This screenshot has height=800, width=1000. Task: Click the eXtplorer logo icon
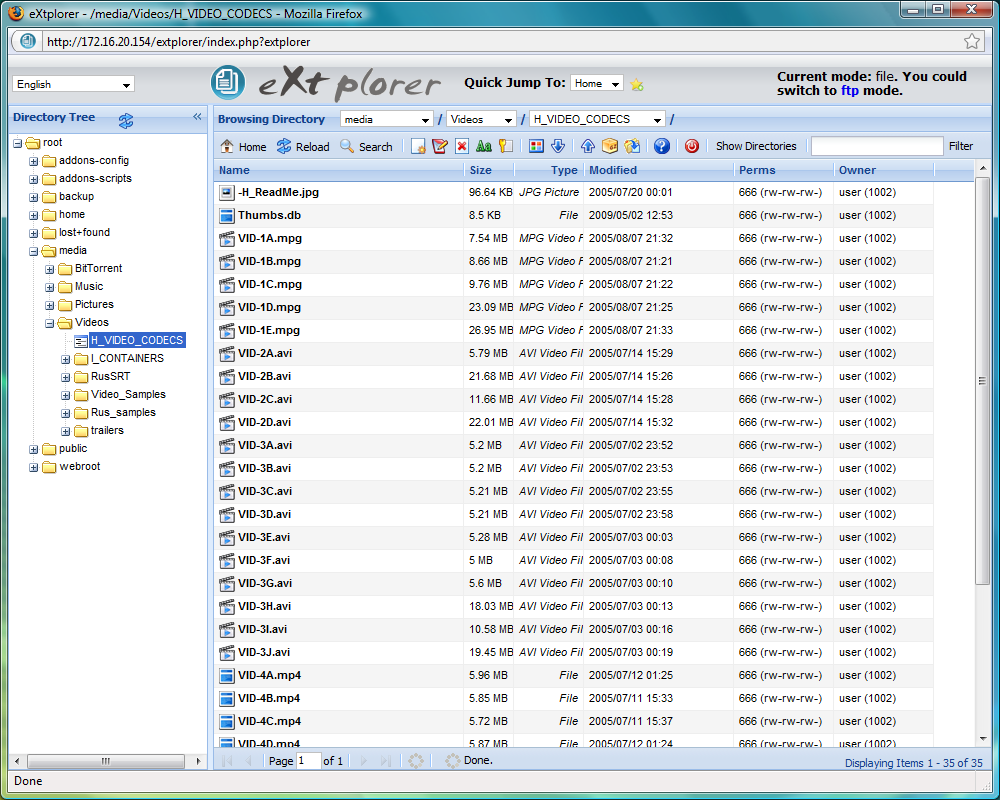(x=228, y=82)
